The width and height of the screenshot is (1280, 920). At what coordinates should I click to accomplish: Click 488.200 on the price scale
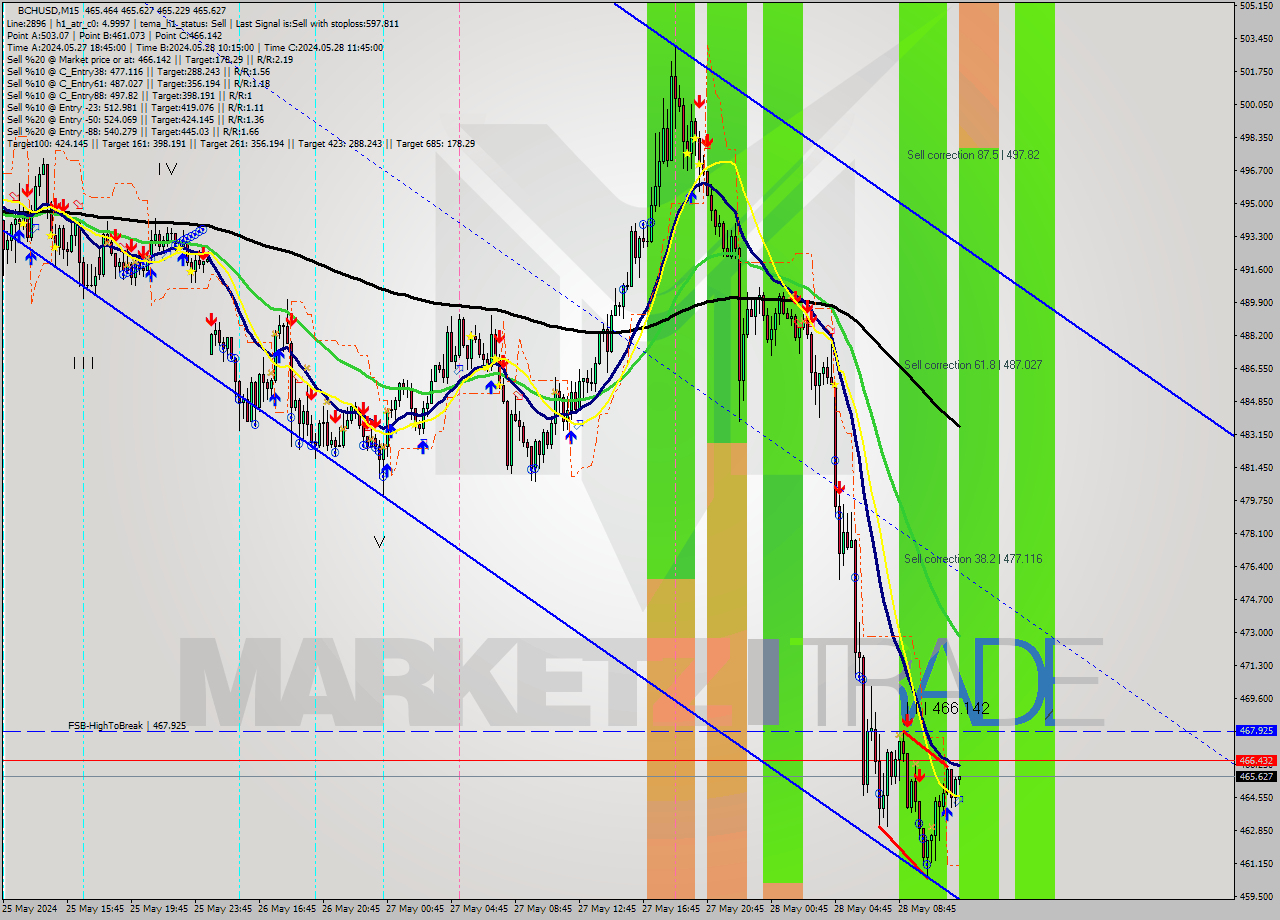tap(1255, 336)
